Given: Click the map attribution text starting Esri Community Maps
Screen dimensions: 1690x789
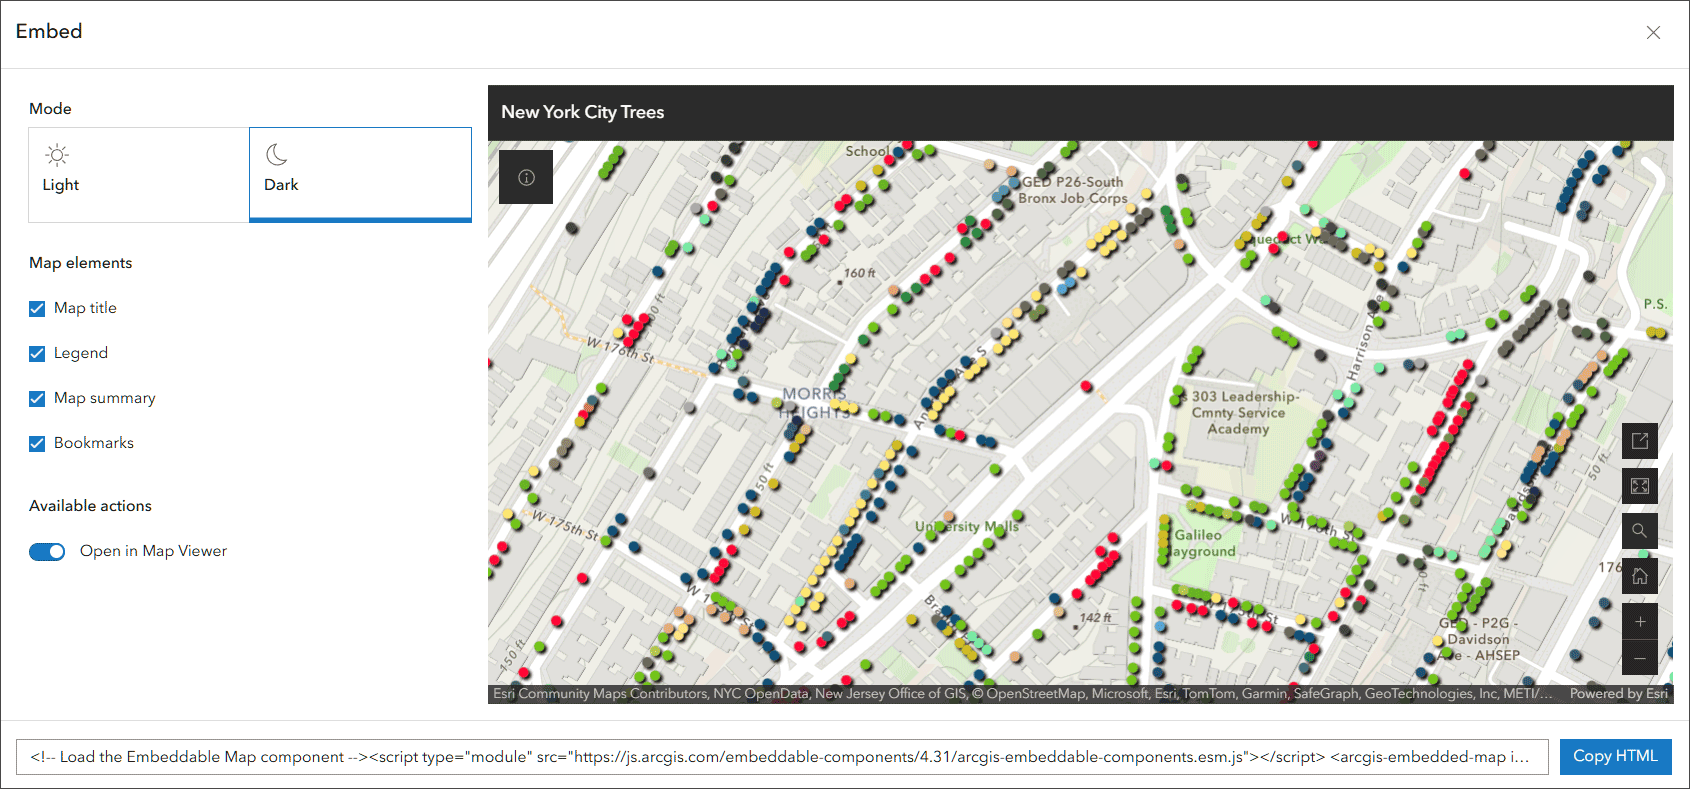Looking at the screenshot, I should coord(1022,694).
